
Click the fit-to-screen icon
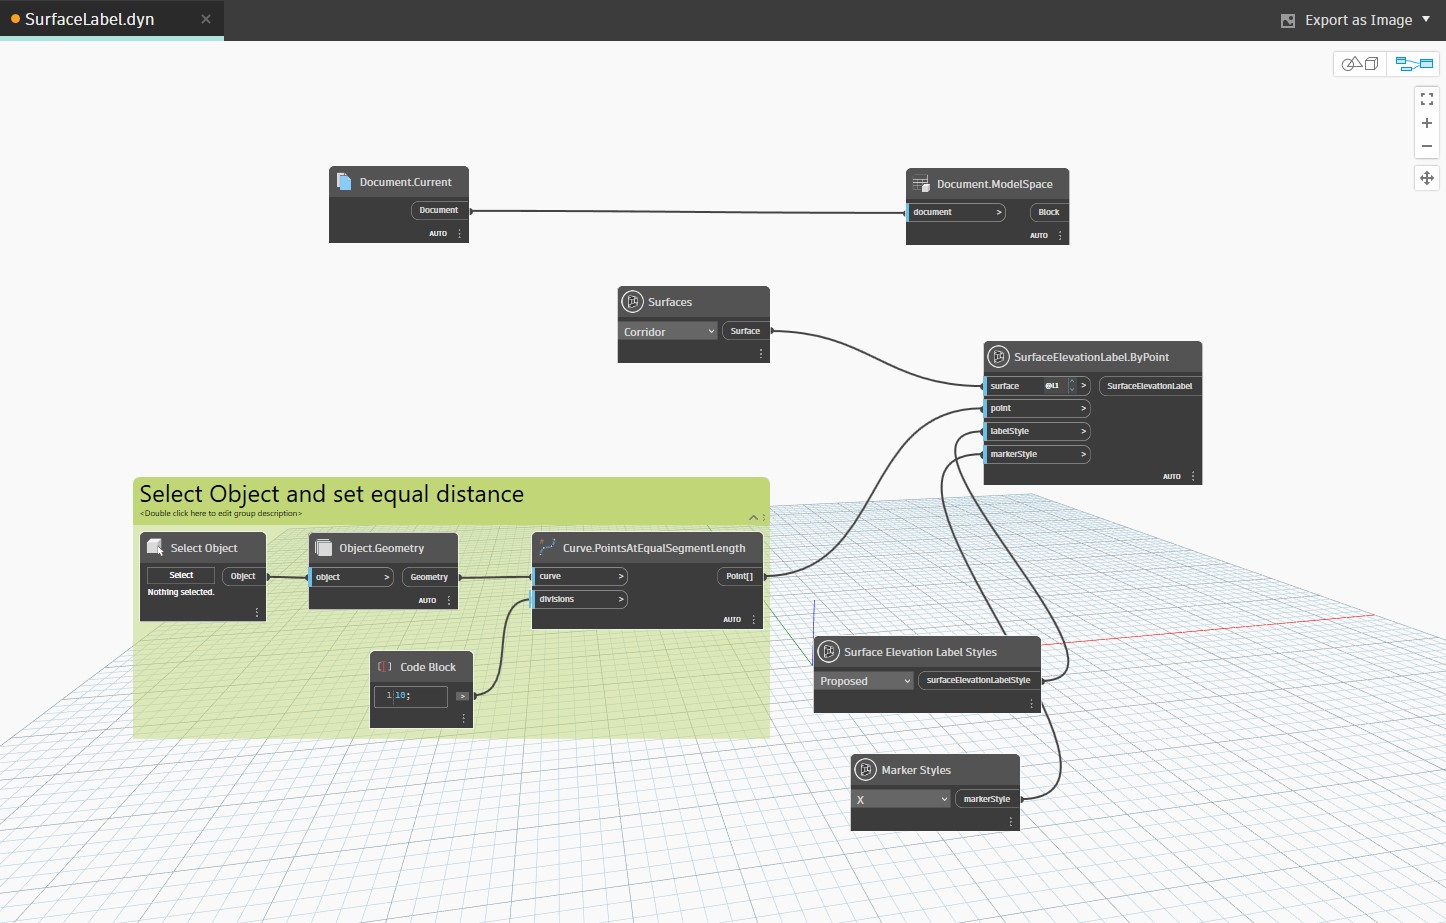coord(1427,98)
